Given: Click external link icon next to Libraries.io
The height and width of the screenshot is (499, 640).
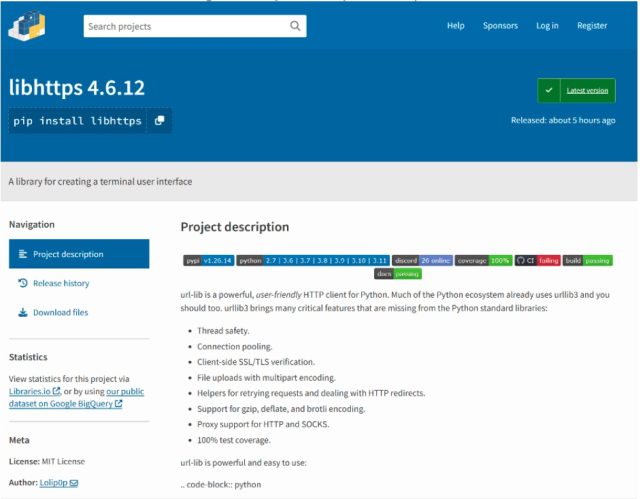Looking at the screenshot, I should tap(56, 391).
